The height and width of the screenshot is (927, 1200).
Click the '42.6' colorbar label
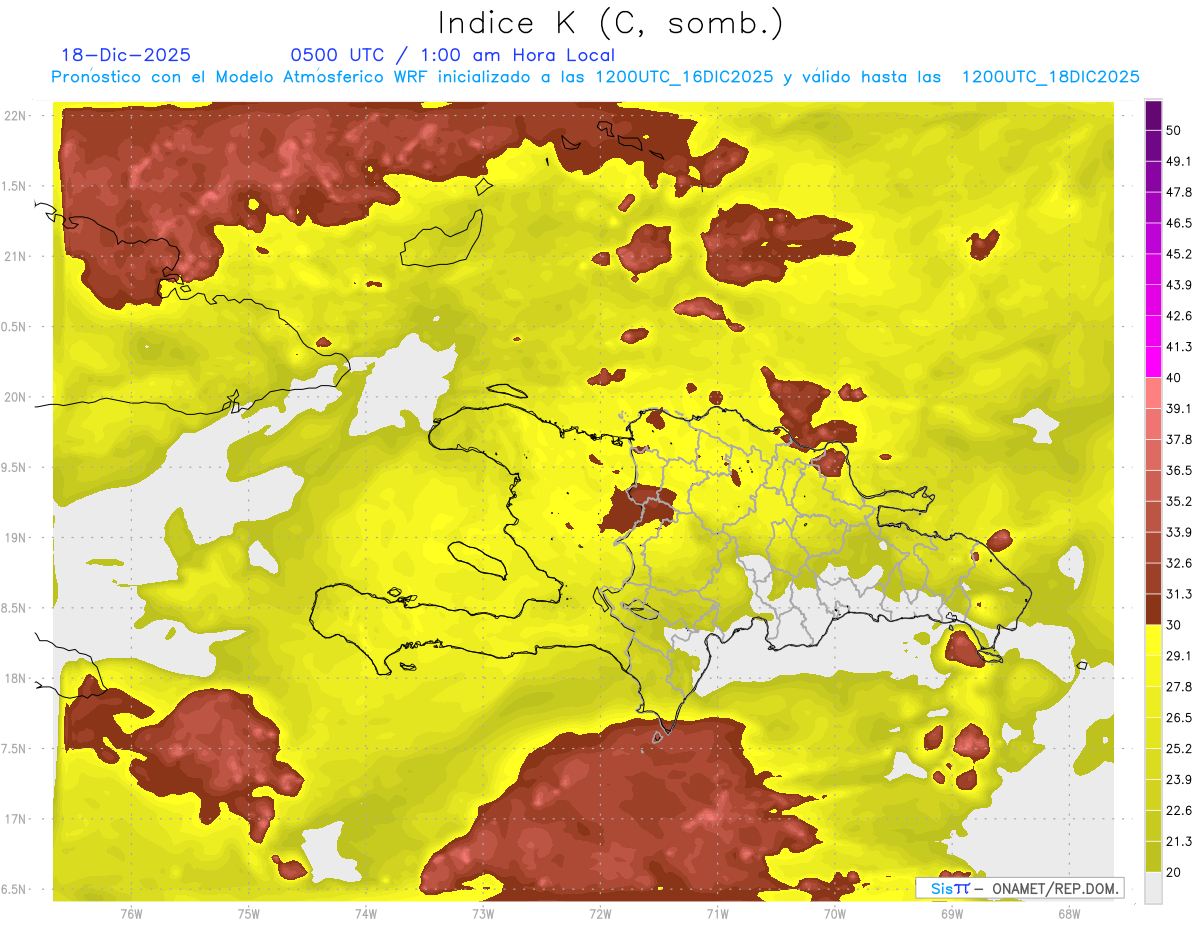tap(1179, 316)
